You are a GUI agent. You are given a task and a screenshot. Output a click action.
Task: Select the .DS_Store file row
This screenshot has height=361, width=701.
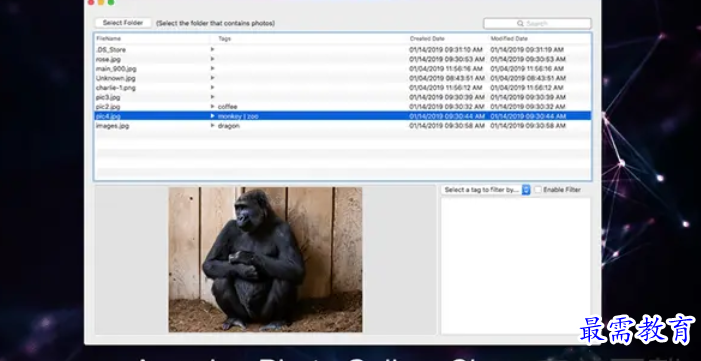pyautogui.click(x=342, y=50)
